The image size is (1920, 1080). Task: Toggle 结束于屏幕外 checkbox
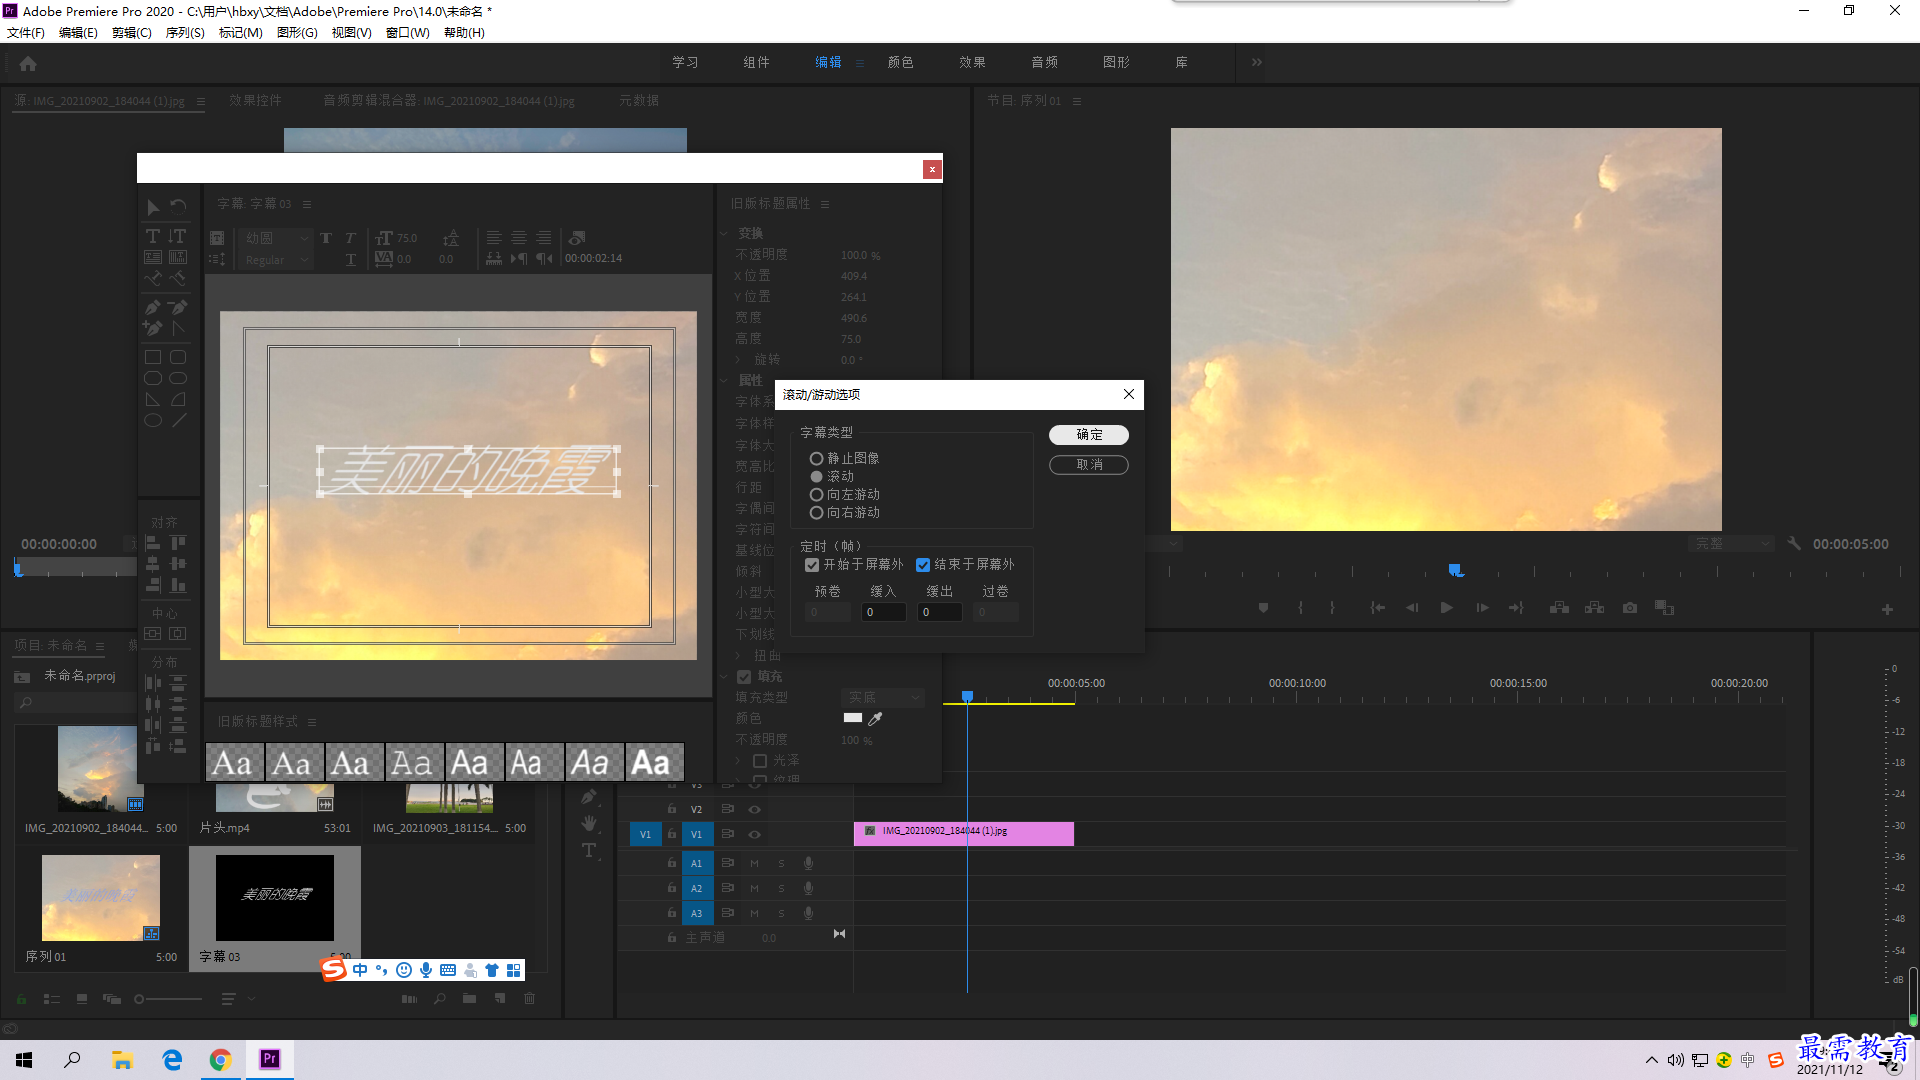point(923,565)
